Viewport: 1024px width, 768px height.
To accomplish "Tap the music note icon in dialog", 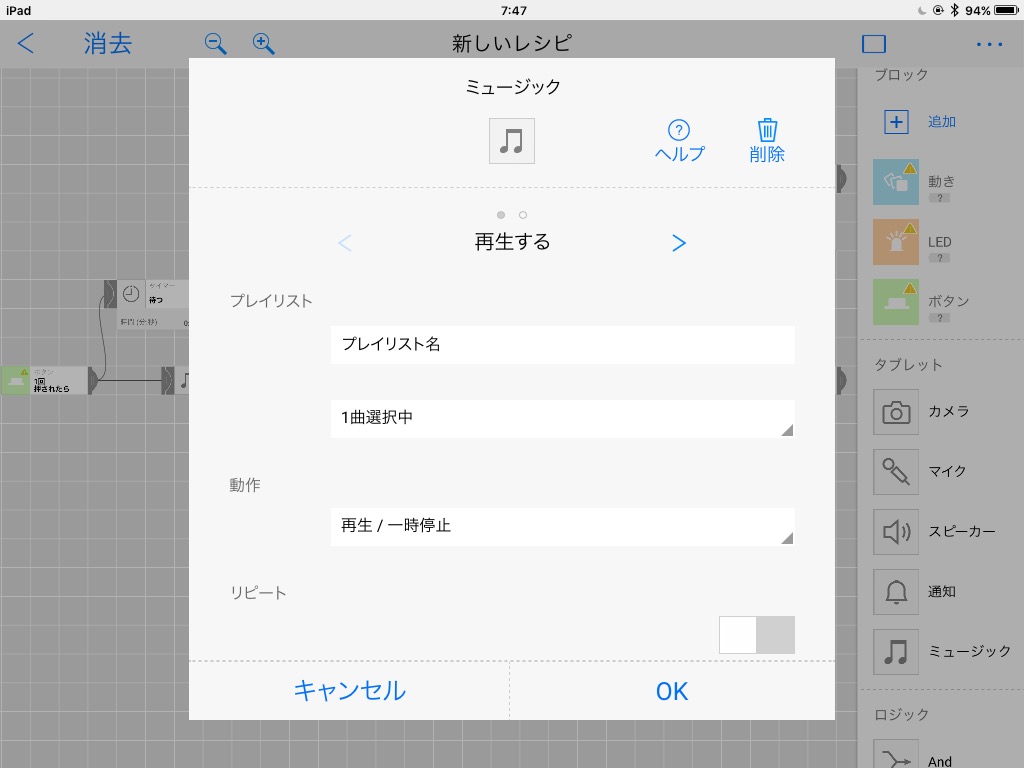I will 511,141.
